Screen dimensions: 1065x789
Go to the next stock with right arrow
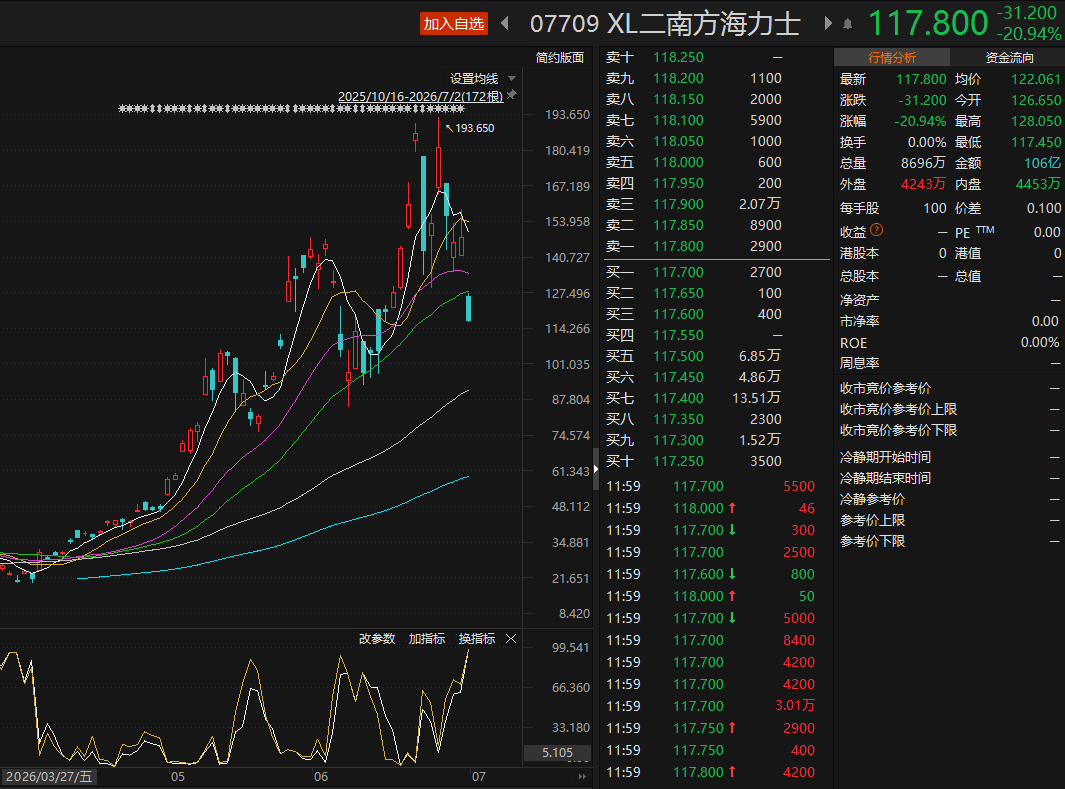(x=828, y=24)
